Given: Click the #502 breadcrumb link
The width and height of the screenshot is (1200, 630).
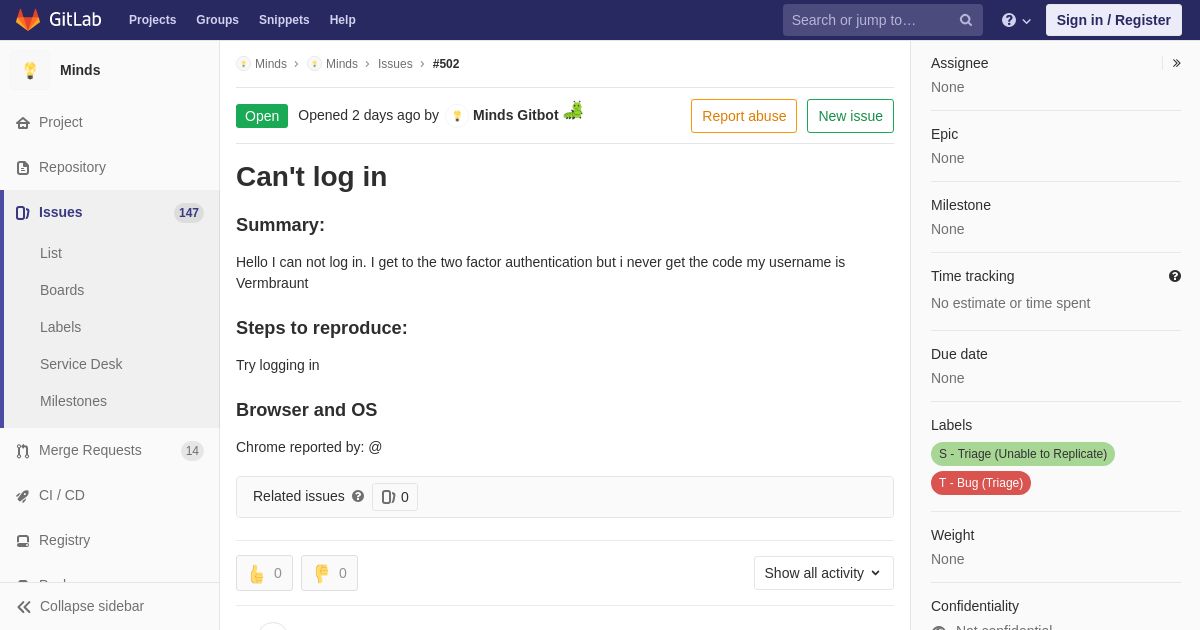Looking at the screenshot, I should tap(446, 64).
